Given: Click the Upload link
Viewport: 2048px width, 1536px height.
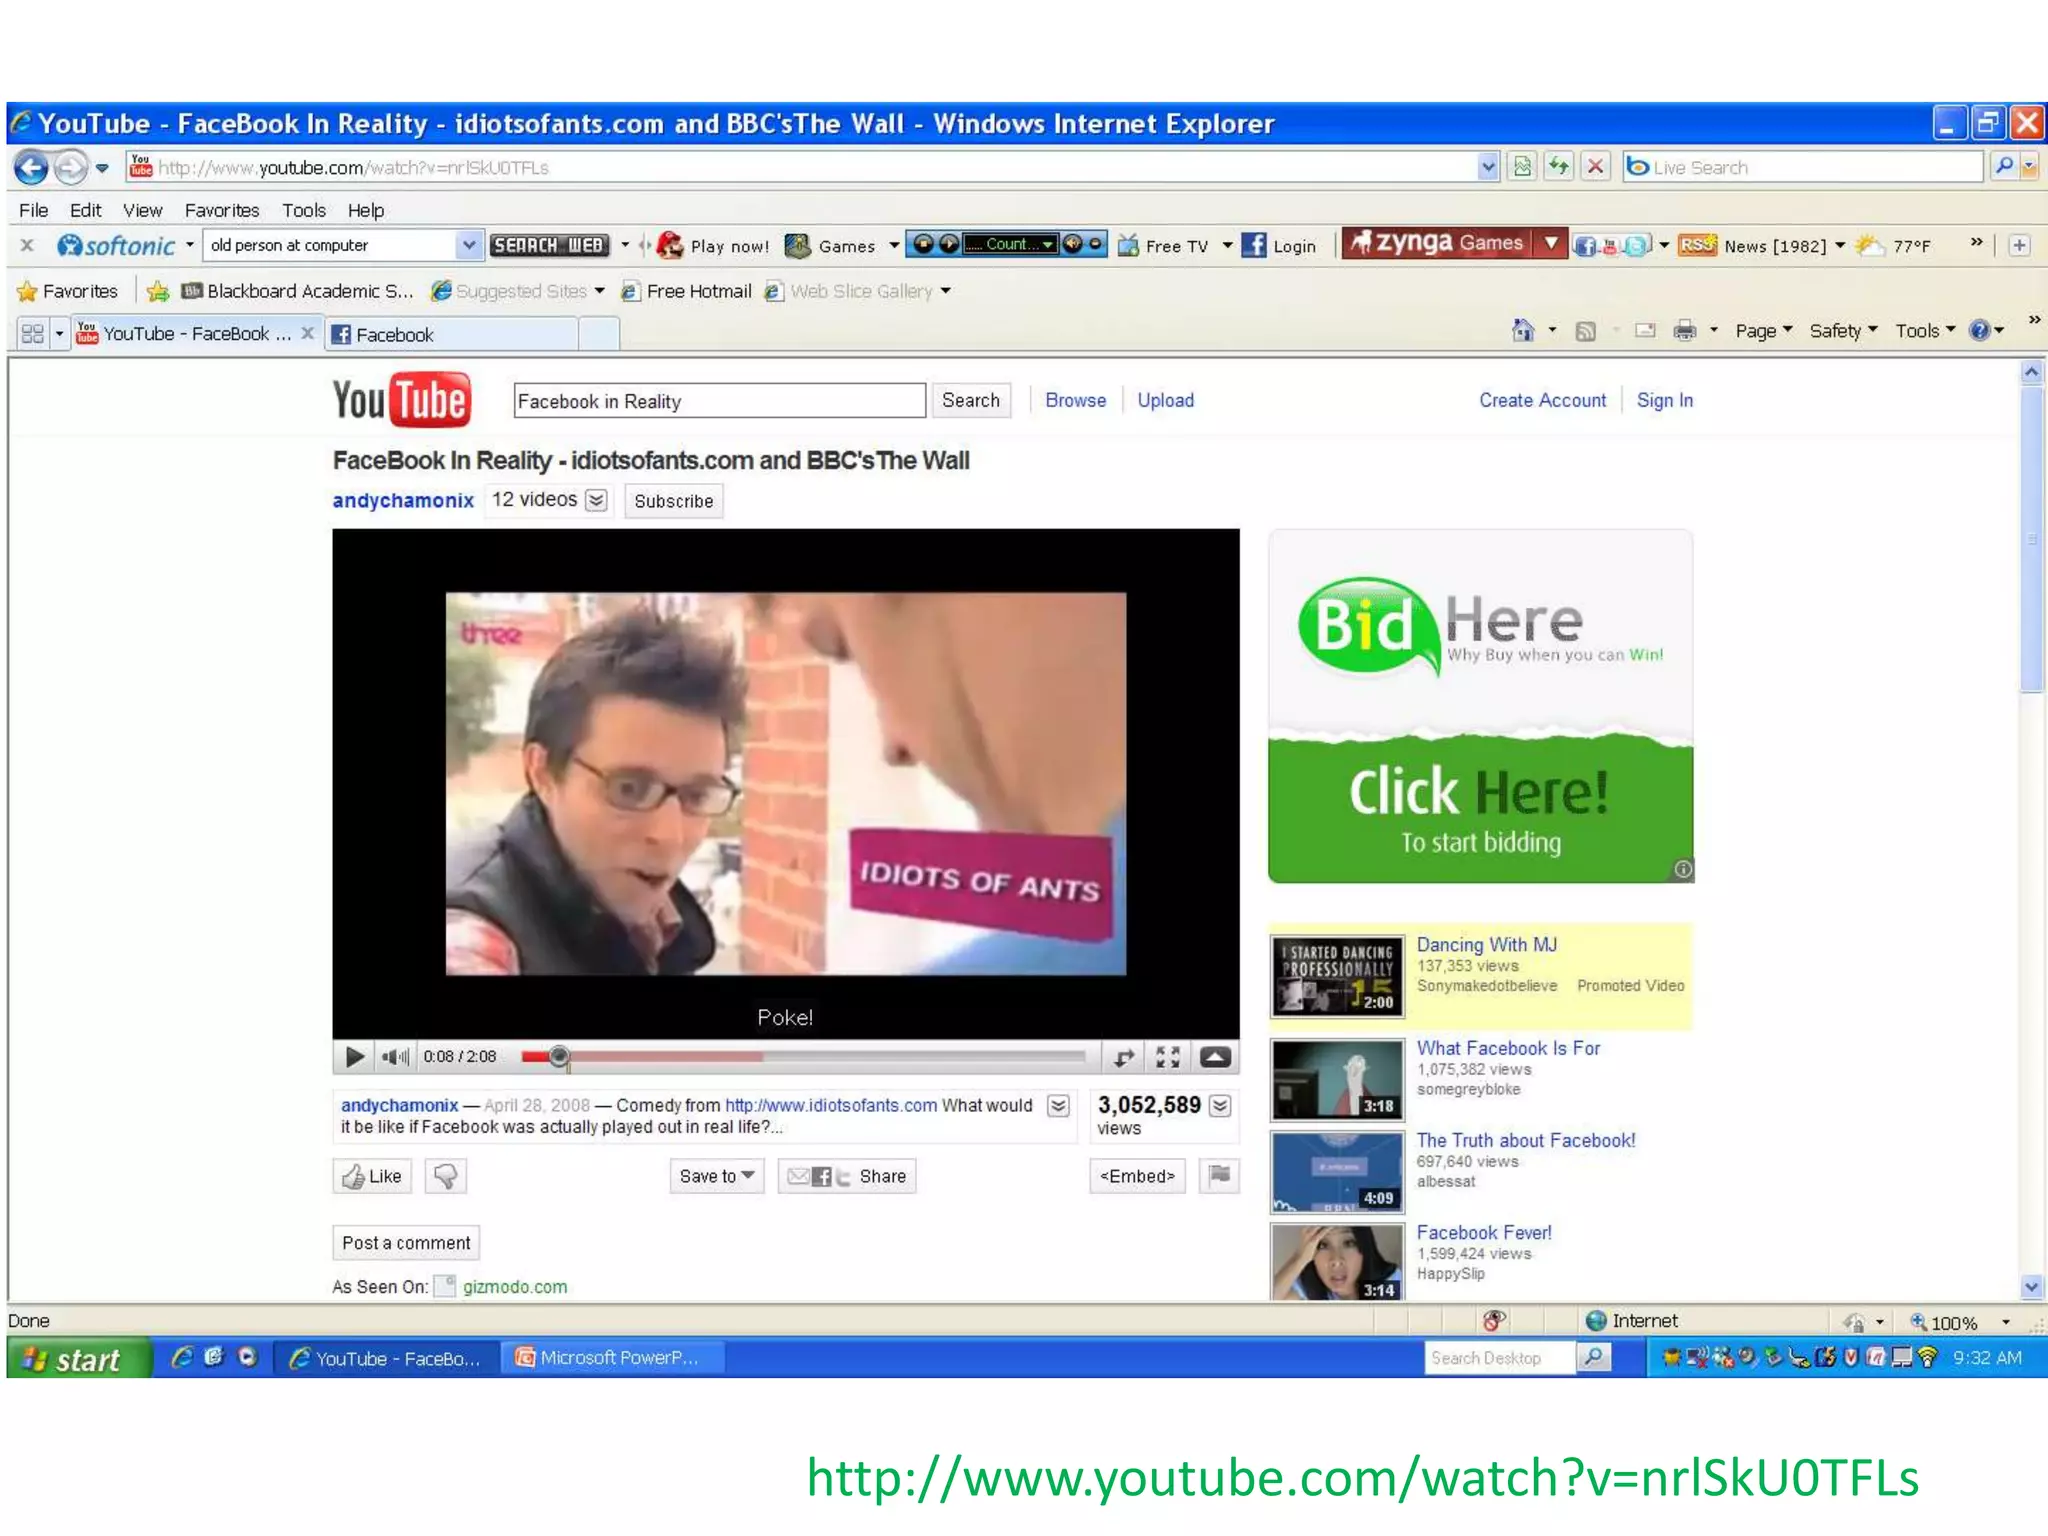Looking at the screenshot, I should (1165, 400).
